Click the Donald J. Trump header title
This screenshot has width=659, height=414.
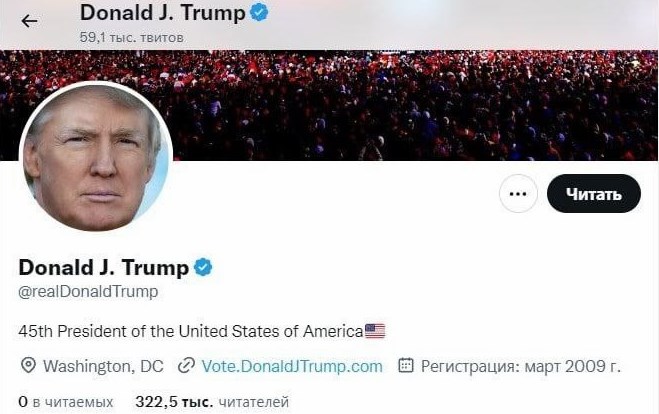click(x=163, y=13)
